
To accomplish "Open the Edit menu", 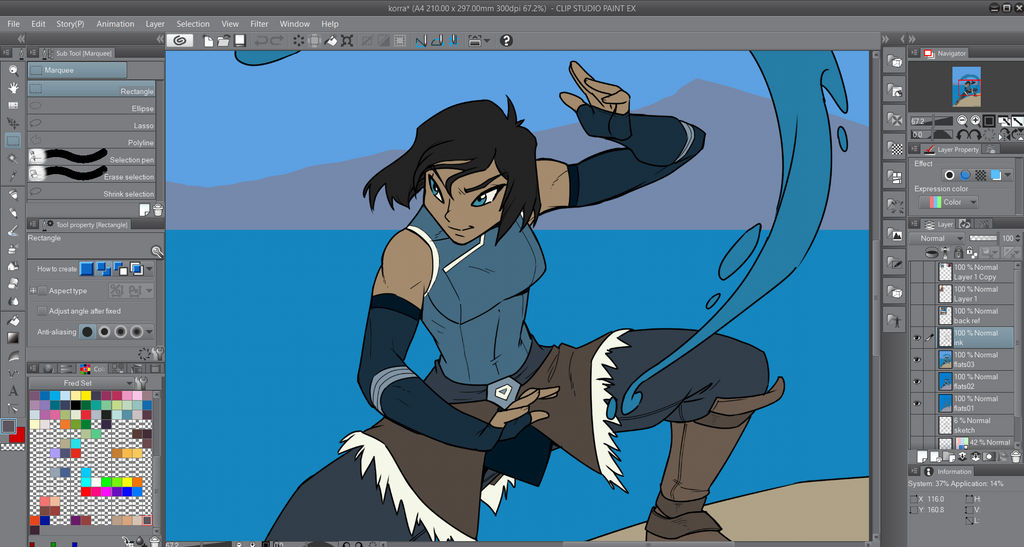I will pos(39,23).
